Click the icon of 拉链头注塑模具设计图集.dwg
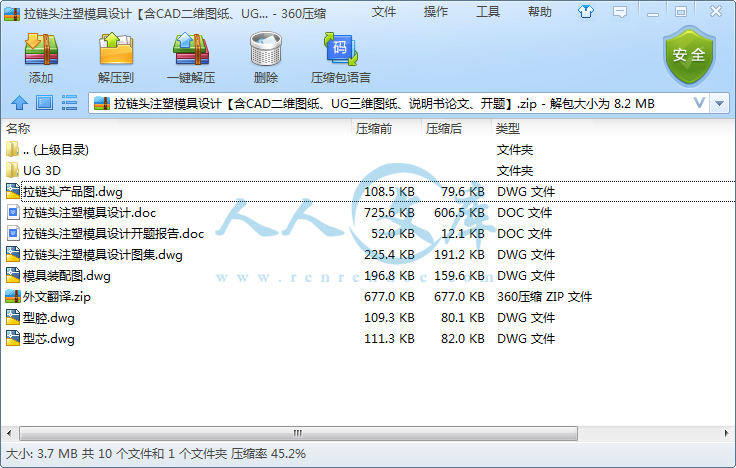This screenshot has width=736, height=468. pyautogui.click(x=13, y=254)
